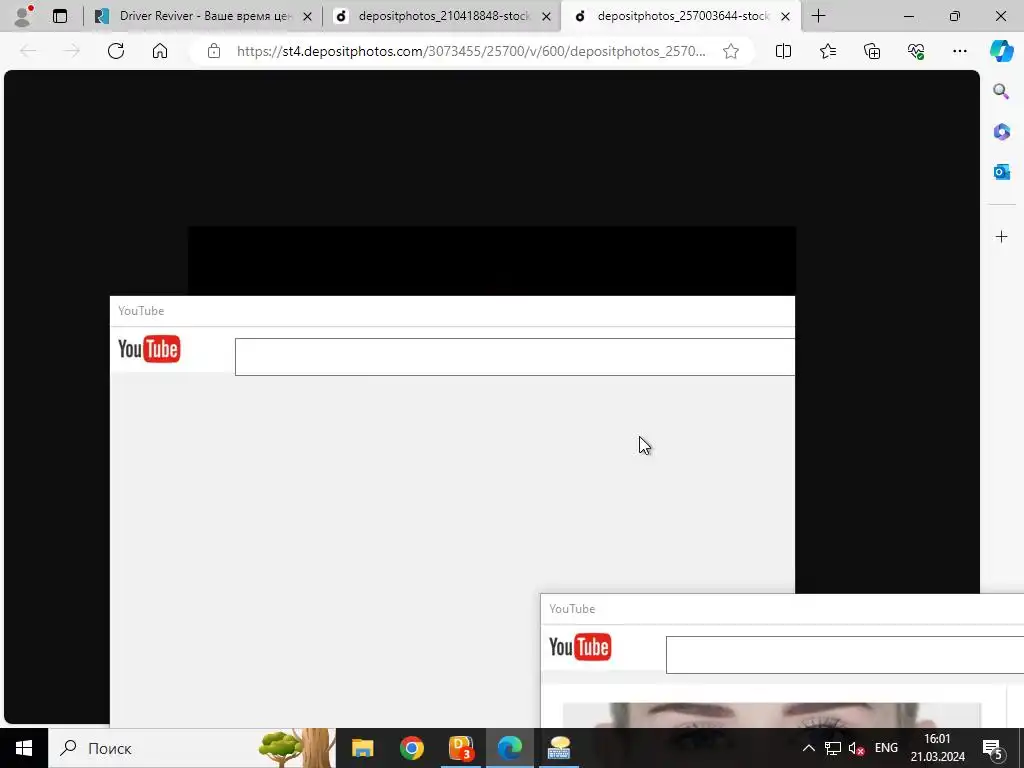This screenshot has width=1024, height=768.
Task: Toggle split screen view
Action: coord(783,51)
